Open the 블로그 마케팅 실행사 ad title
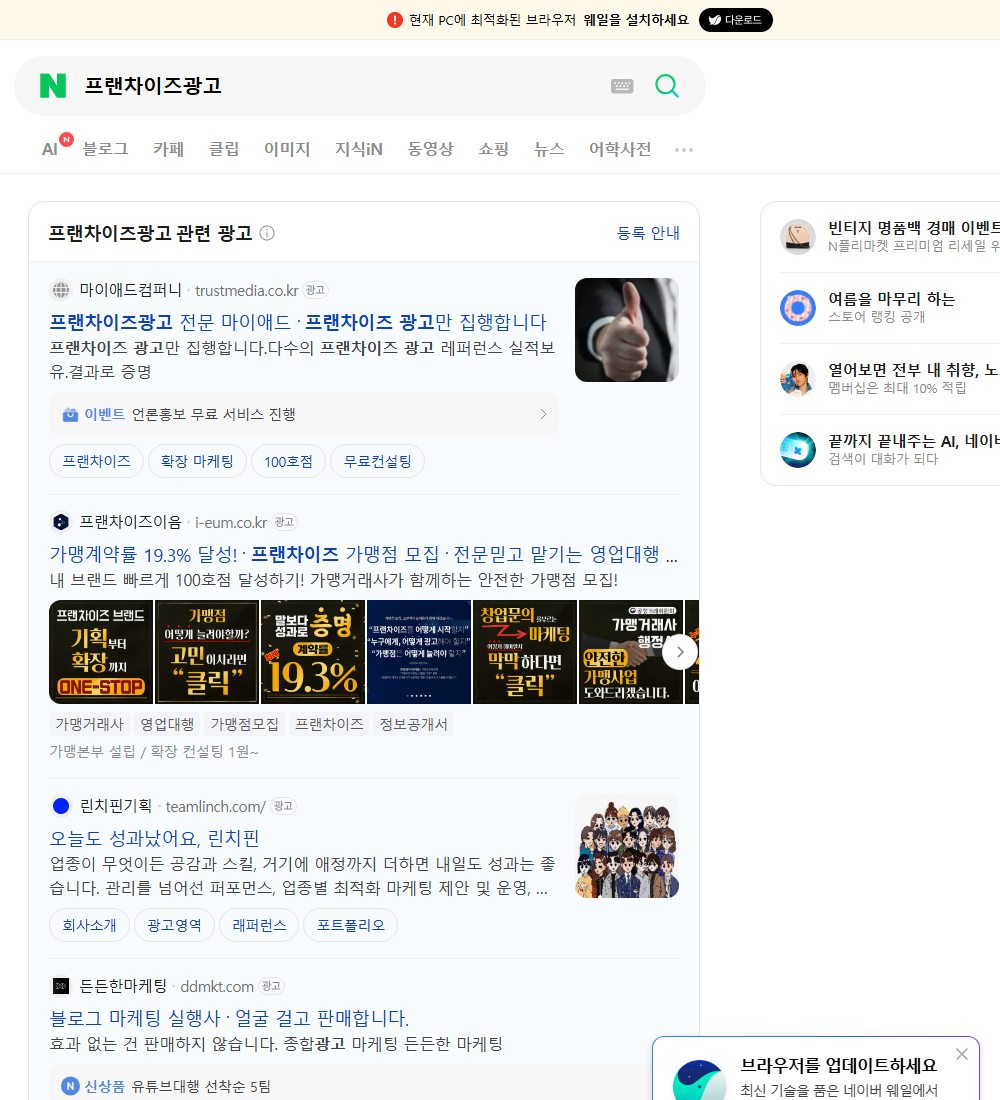1000x1100 pixels. (x=229, y=1018)
